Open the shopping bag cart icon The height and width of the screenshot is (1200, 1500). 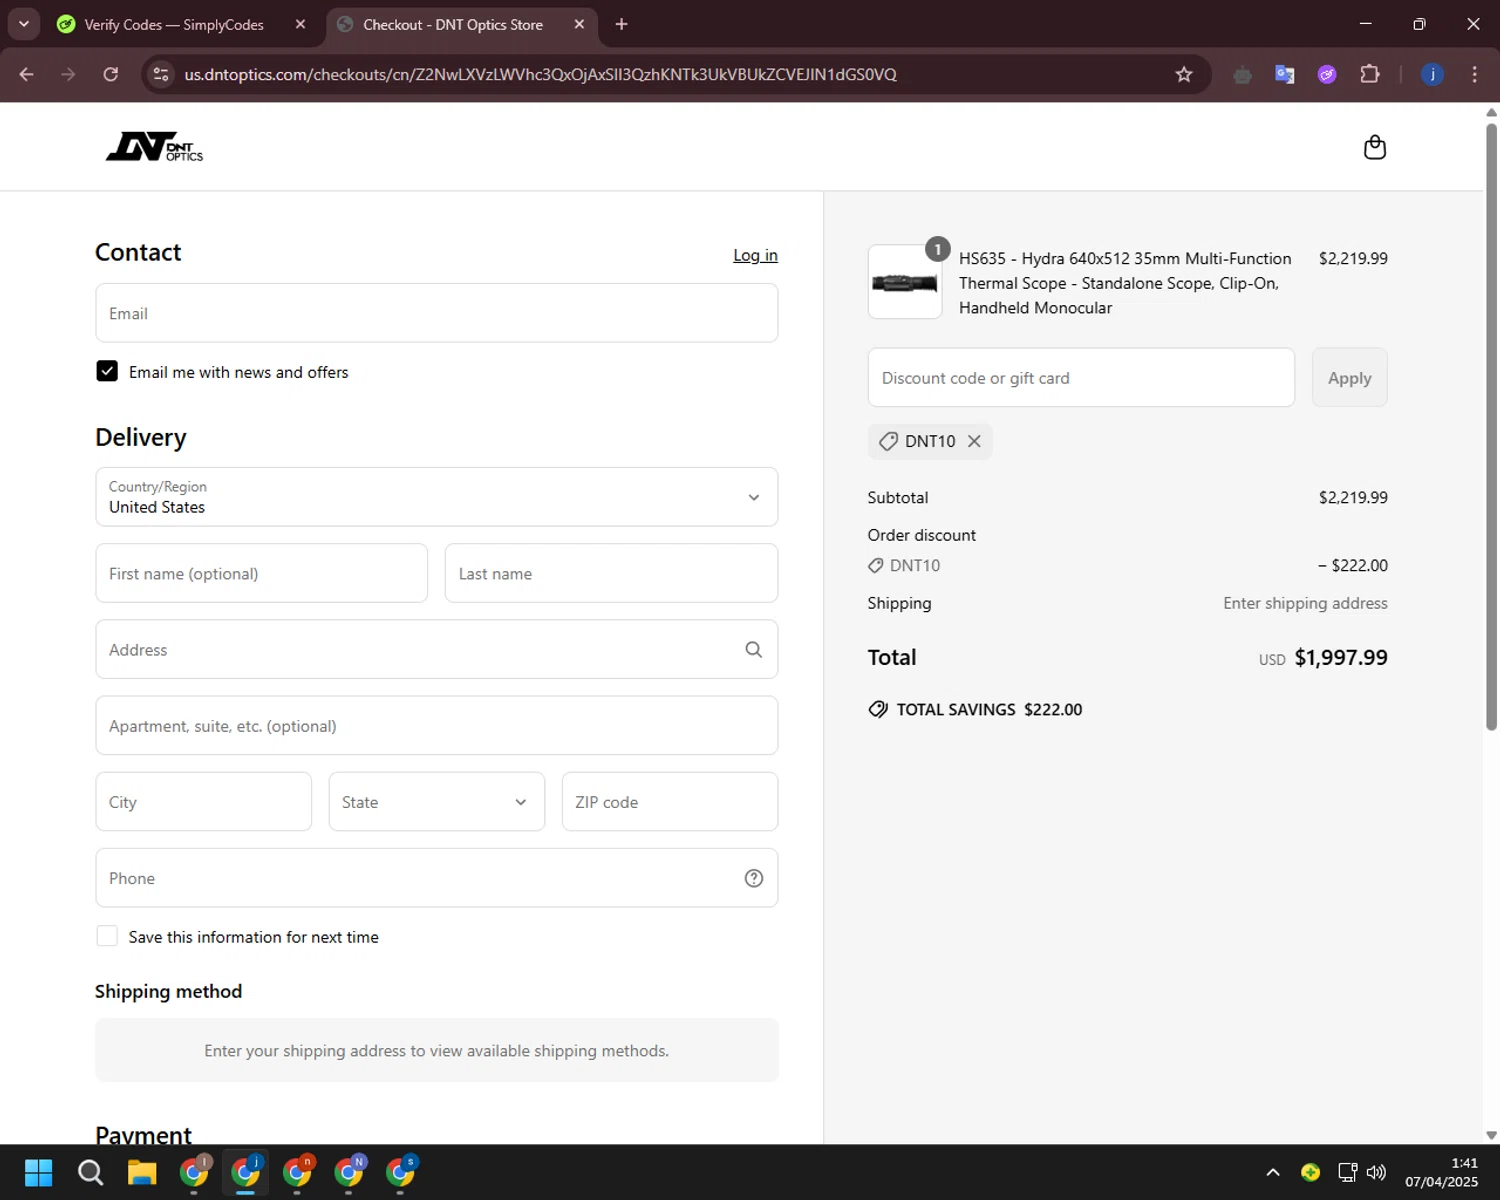point(1375,147)
